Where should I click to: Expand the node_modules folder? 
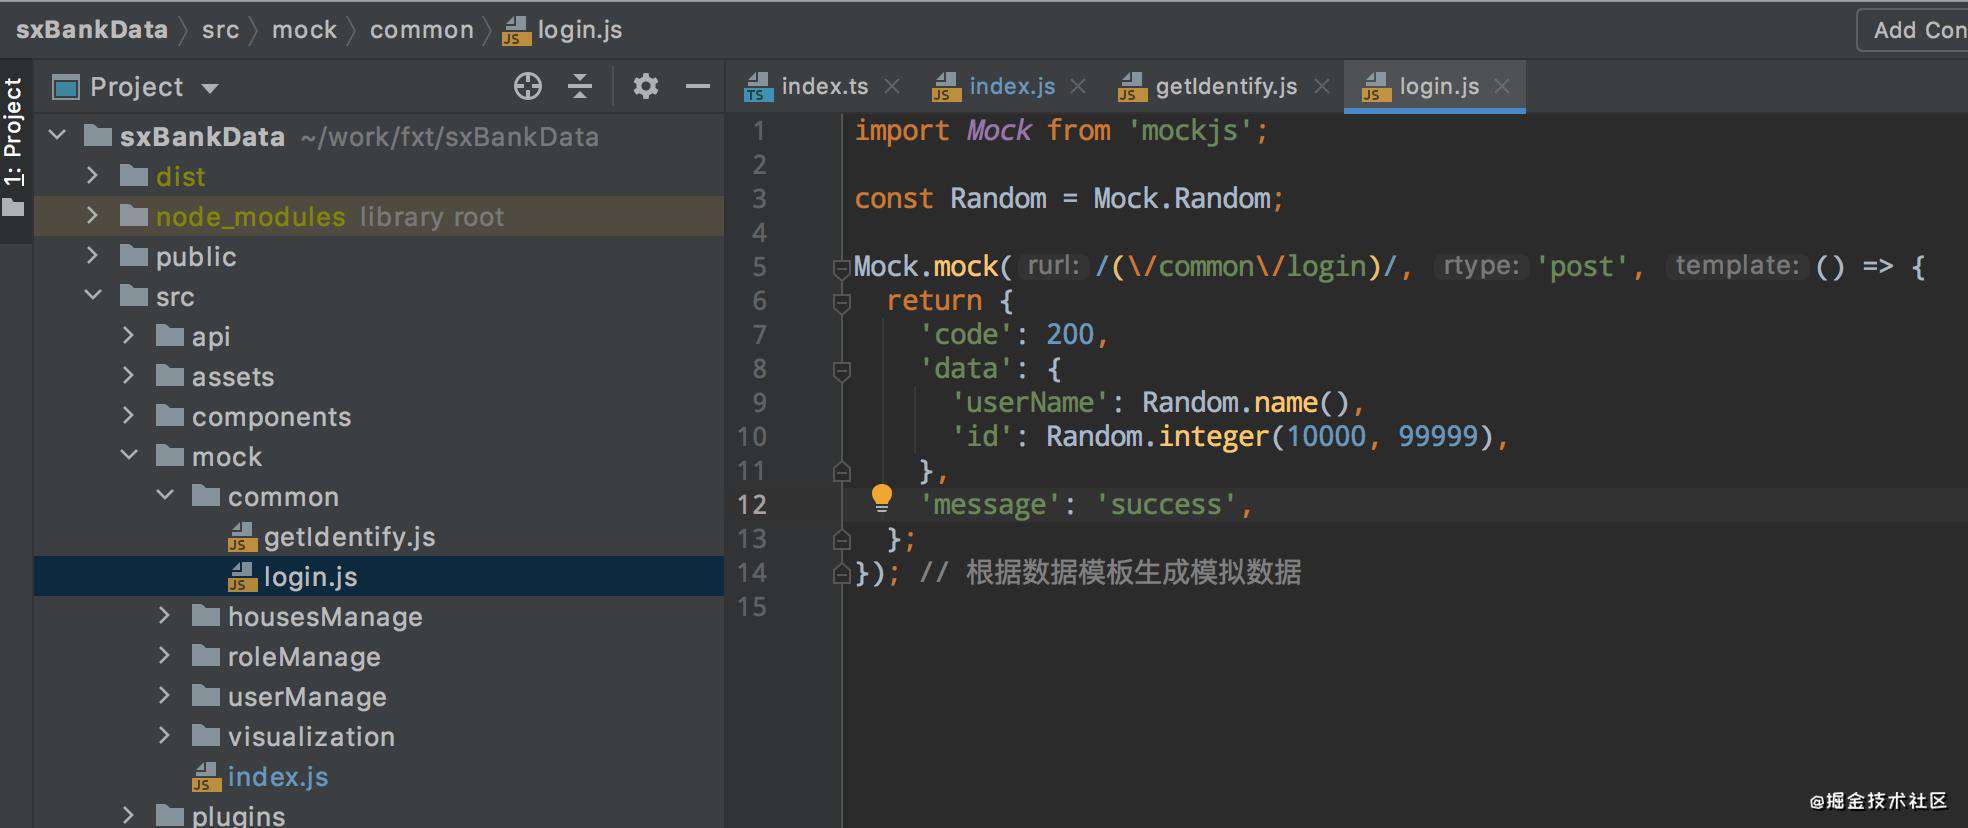(92, 216)
